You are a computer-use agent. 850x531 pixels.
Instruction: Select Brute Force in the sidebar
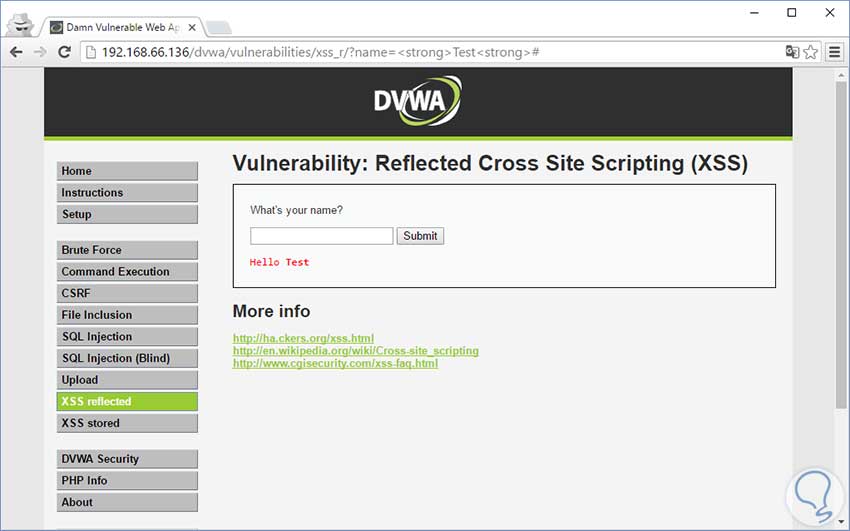click(127, 250)
